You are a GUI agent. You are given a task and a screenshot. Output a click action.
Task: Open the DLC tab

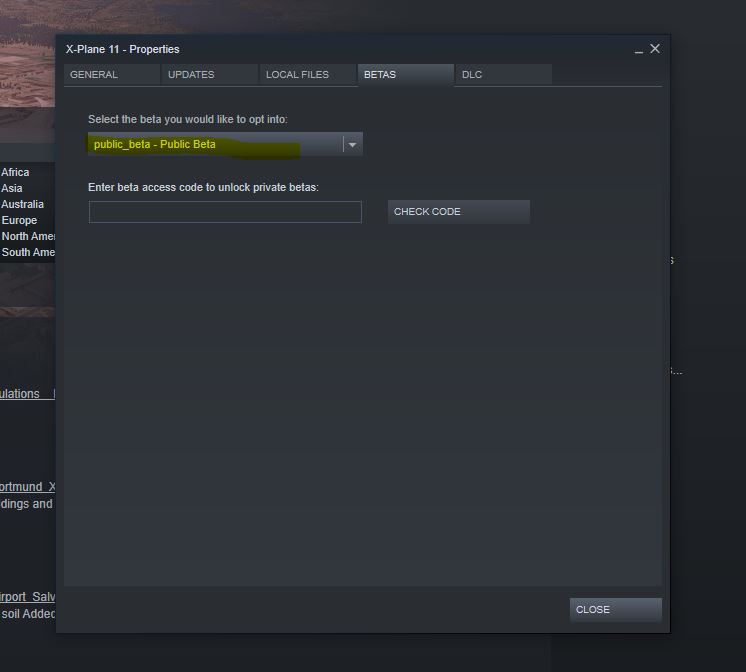504,75
